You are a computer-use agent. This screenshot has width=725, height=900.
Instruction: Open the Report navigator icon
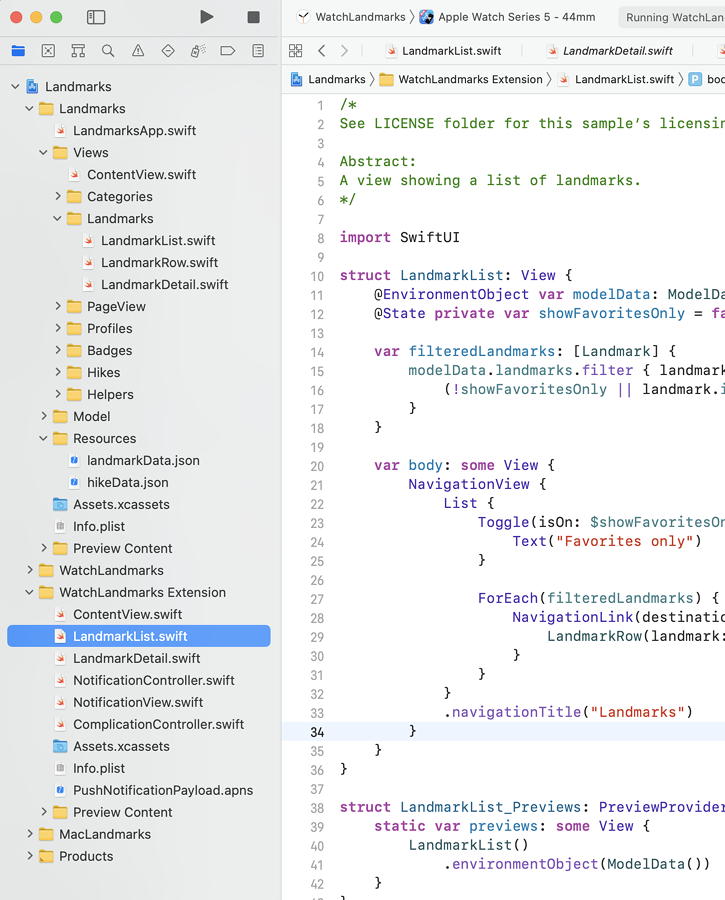258,51
